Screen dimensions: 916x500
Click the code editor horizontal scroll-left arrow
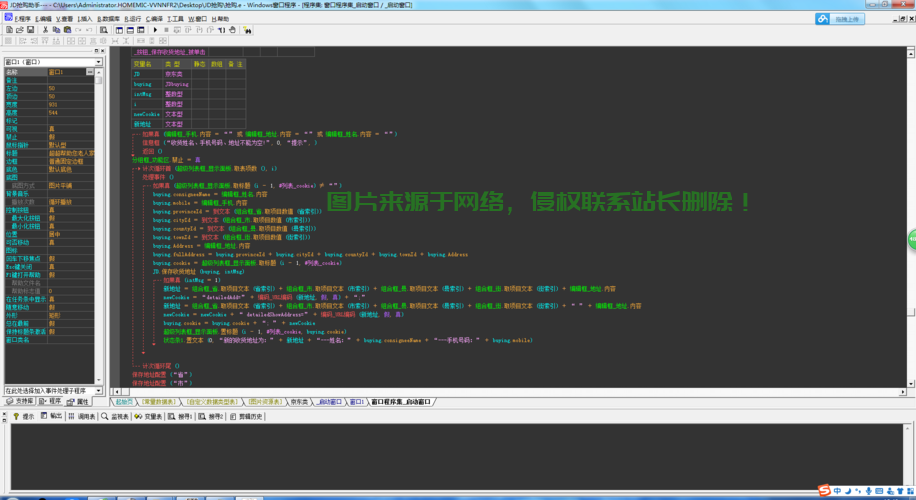click(116, 392)
